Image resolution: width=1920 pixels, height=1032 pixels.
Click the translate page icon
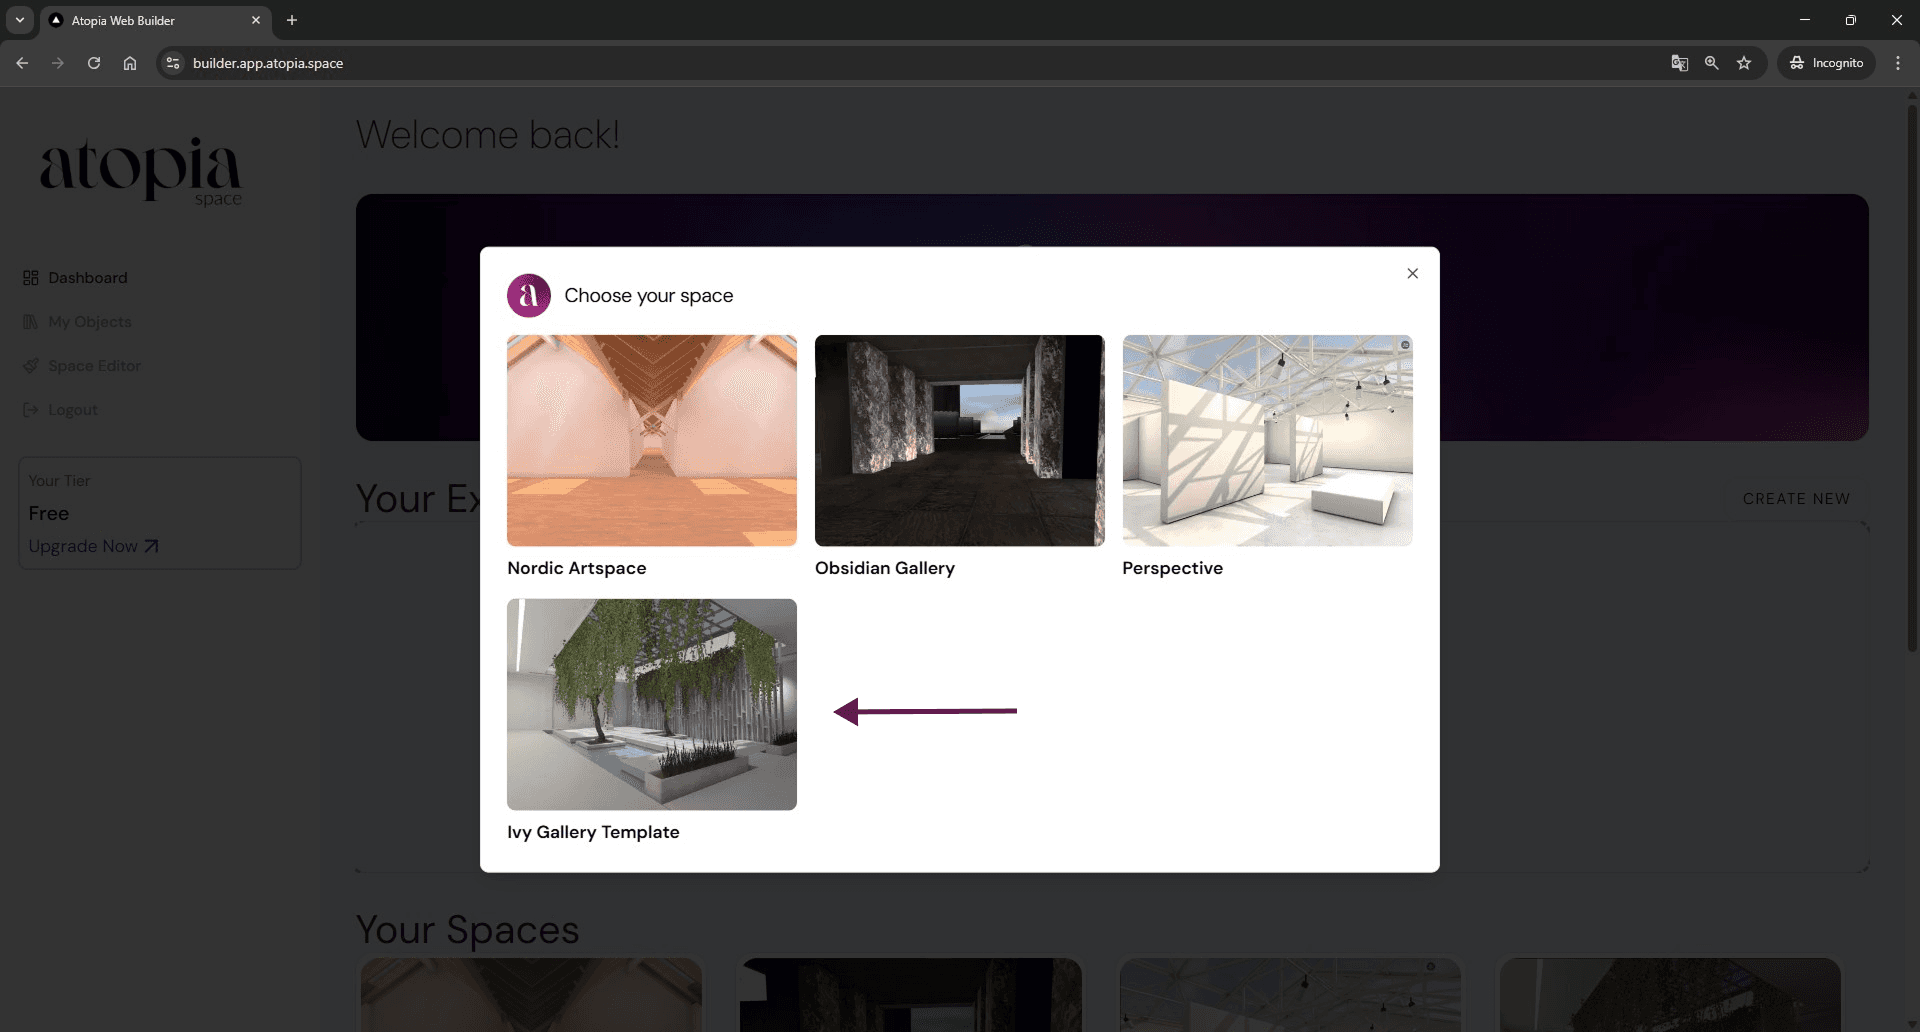pyautogui.click(x=1680, y=63)
